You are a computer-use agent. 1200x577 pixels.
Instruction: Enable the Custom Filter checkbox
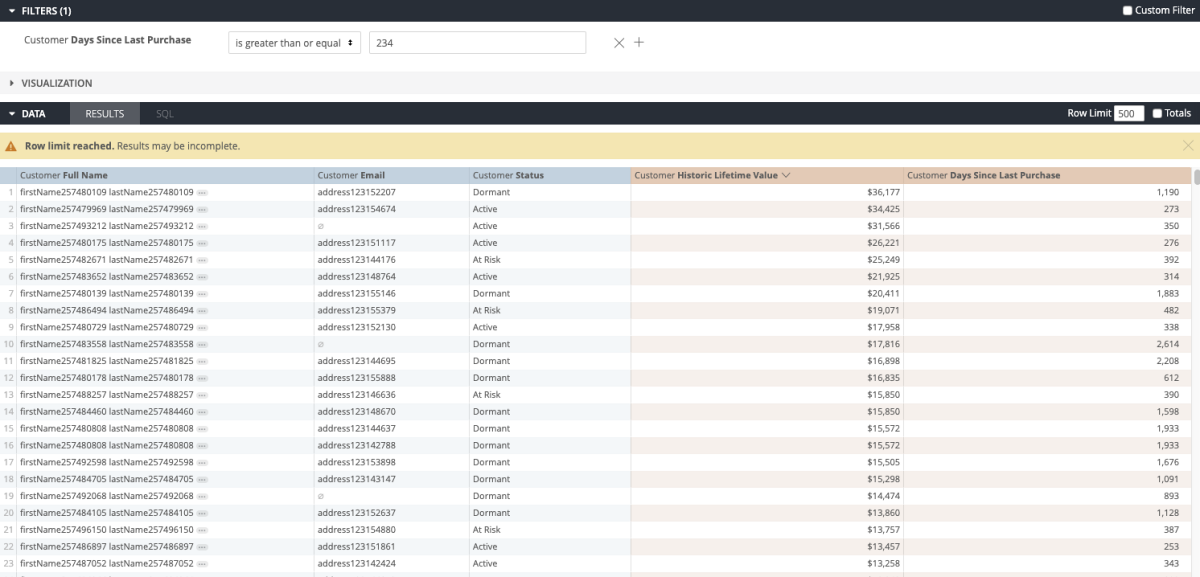pyautogui.click(x=1128, y=10)
